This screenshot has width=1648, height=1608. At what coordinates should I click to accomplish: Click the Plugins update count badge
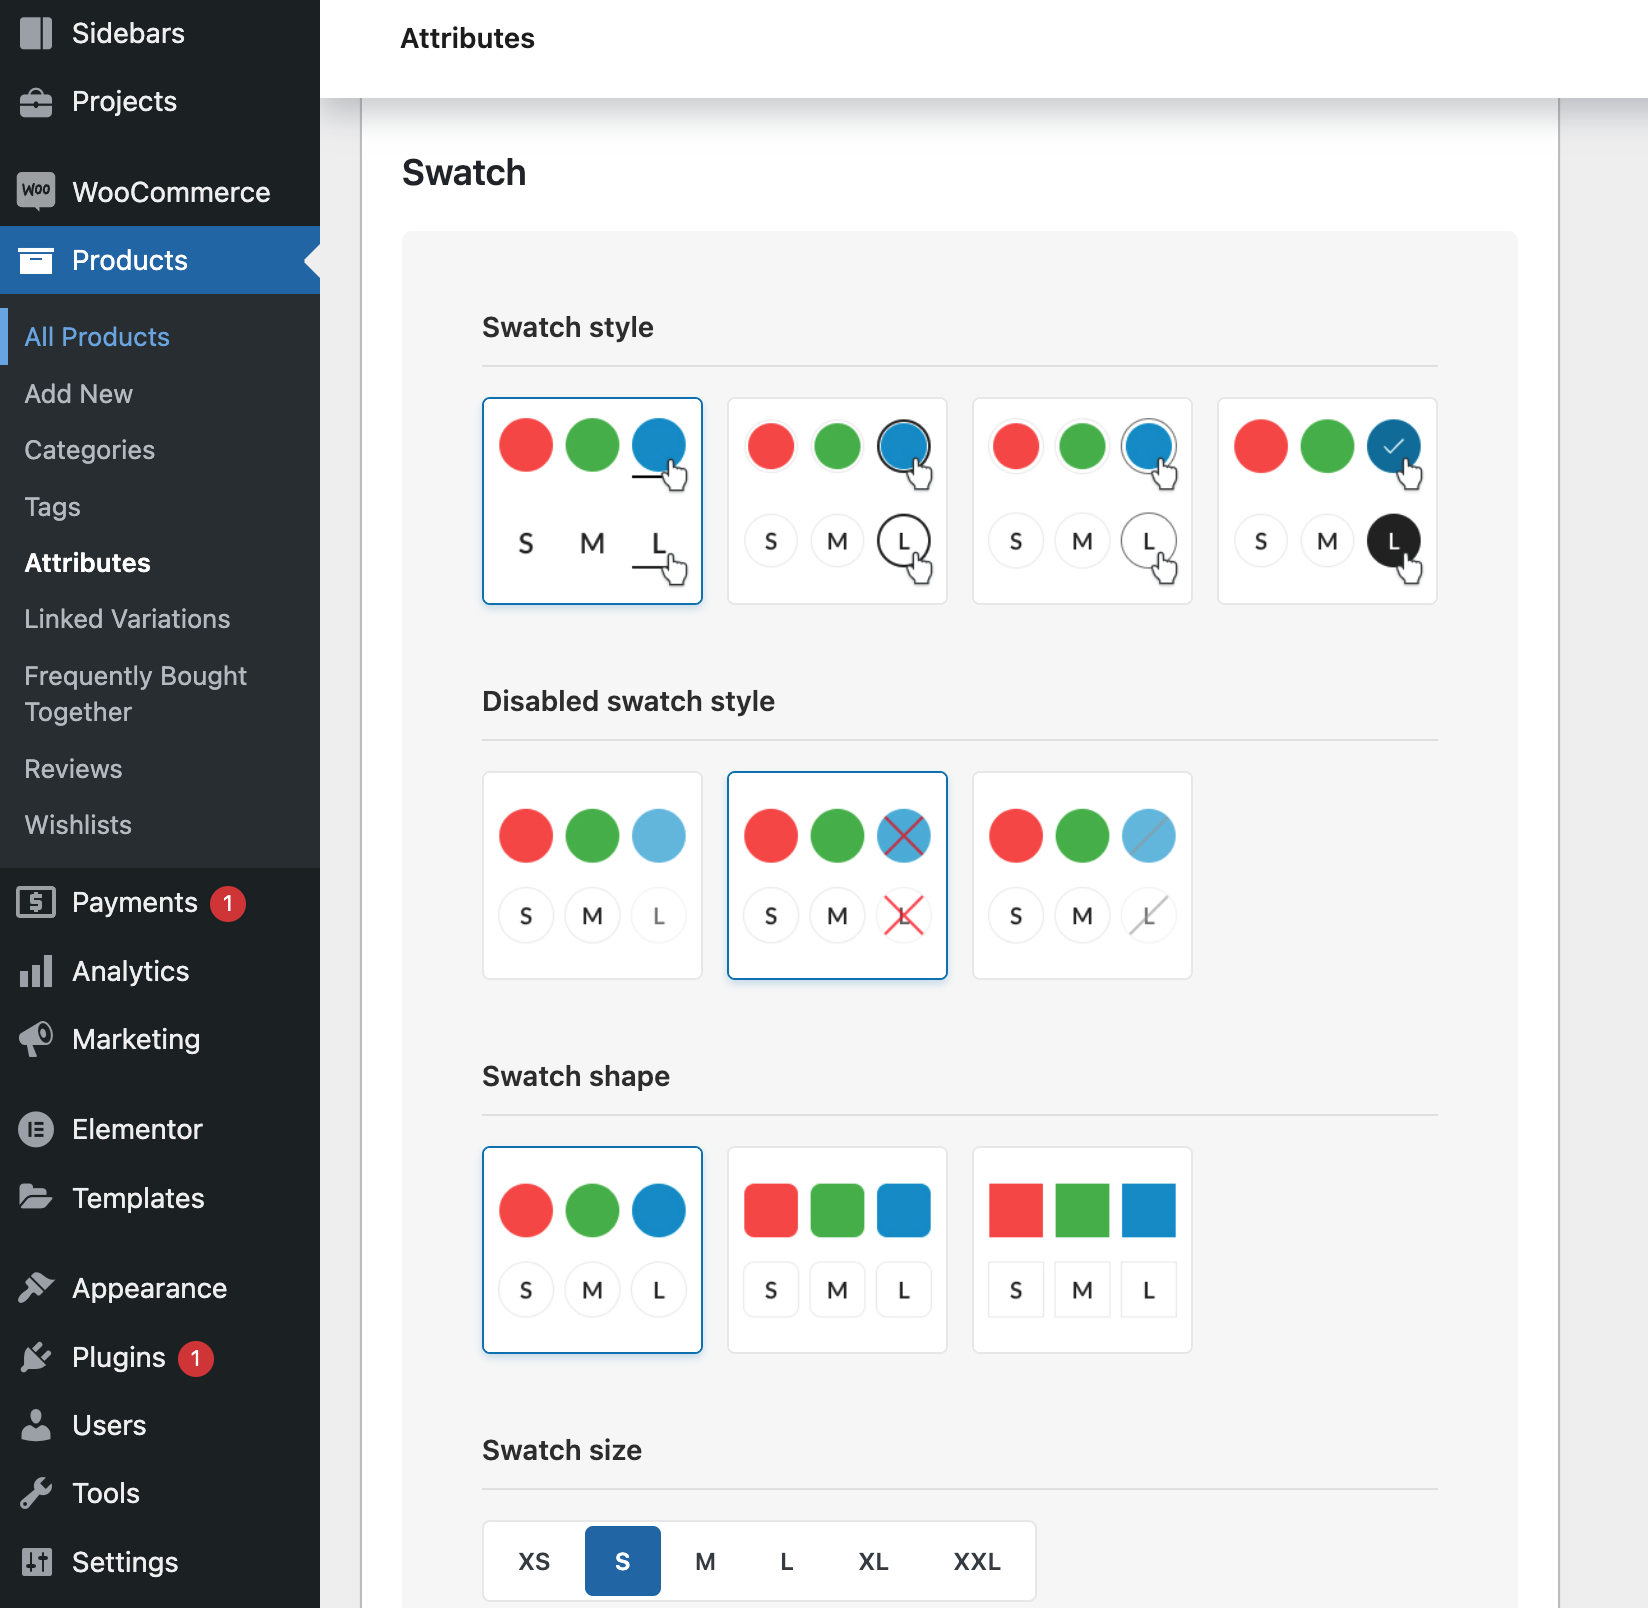[196, 1358]
